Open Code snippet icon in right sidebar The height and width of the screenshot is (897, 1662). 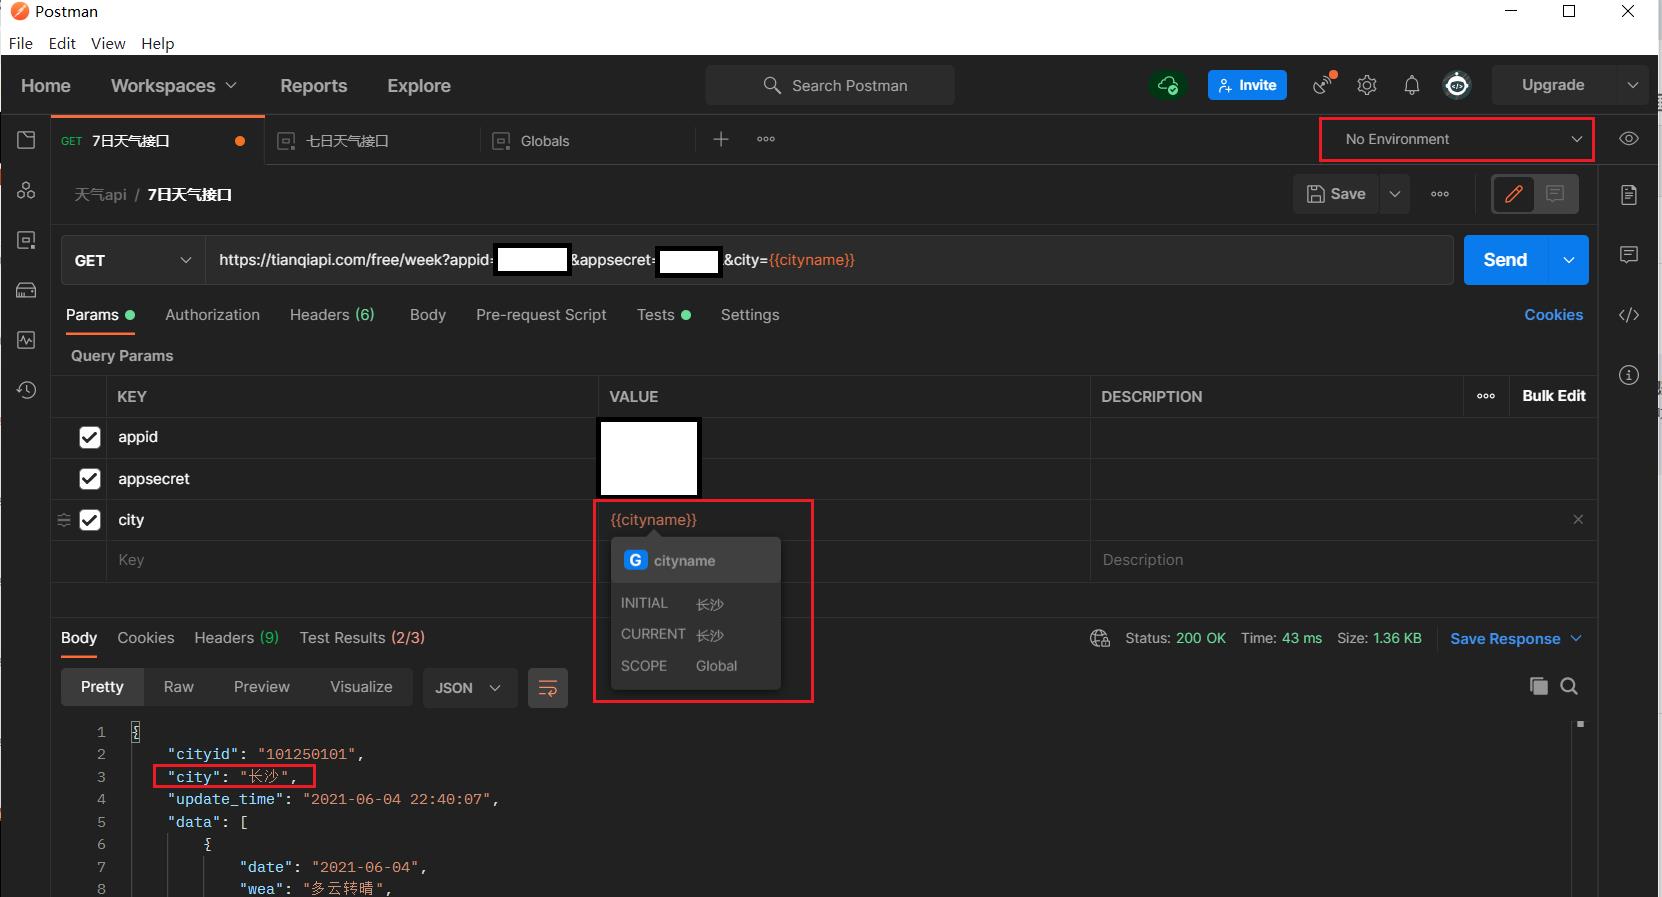coord(1629,315)
